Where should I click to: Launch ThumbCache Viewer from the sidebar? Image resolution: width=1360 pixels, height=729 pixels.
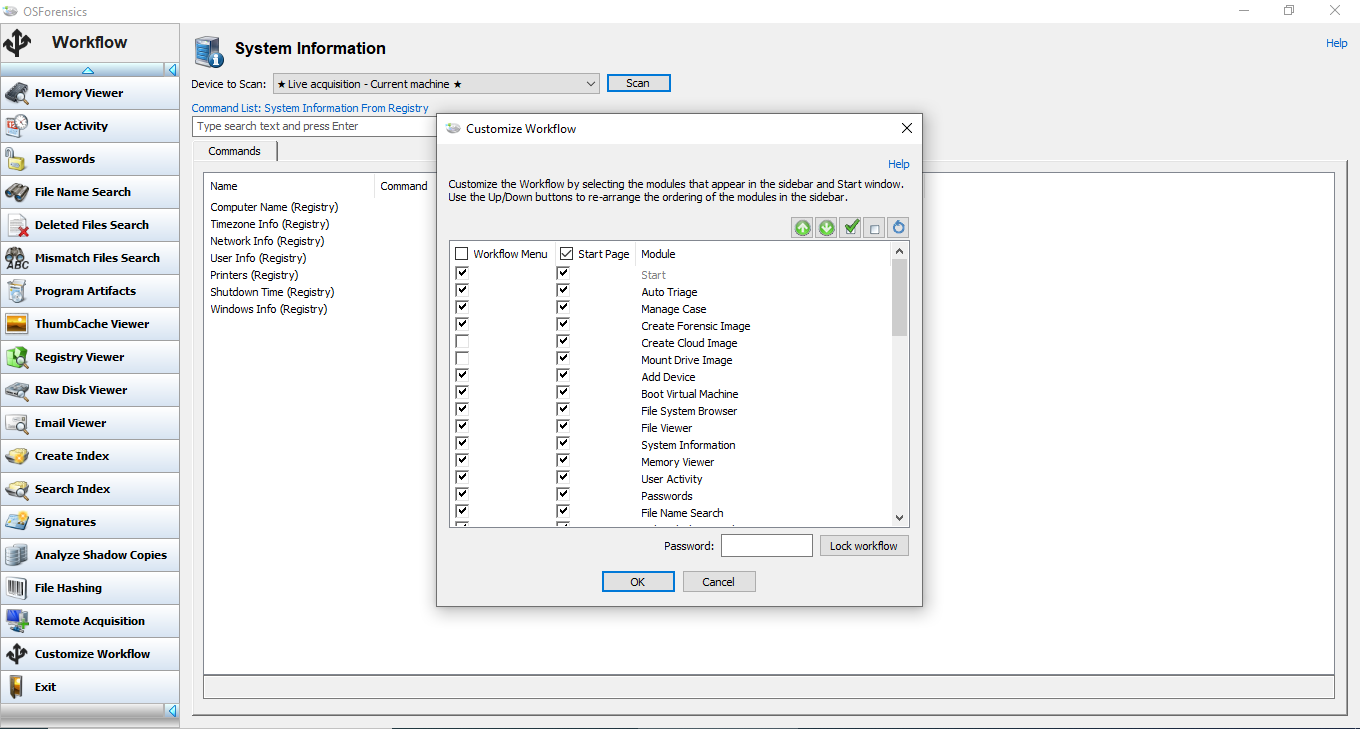(x=90, y=324)
